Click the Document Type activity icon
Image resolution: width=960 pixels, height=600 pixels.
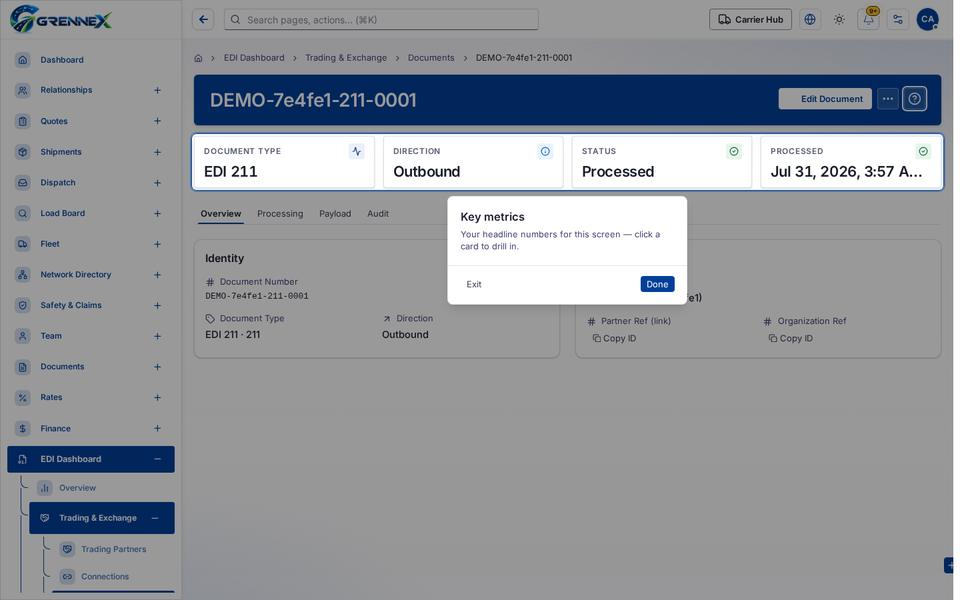pyautogui.click(x=356, y=151)
